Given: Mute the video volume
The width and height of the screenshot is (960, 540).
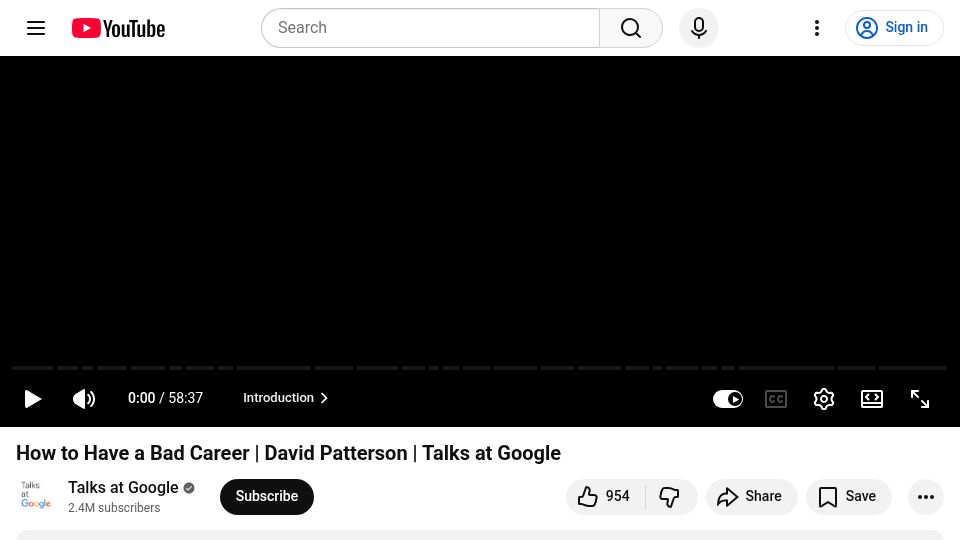Looking at the screenshot, I should tap(84, 399).
